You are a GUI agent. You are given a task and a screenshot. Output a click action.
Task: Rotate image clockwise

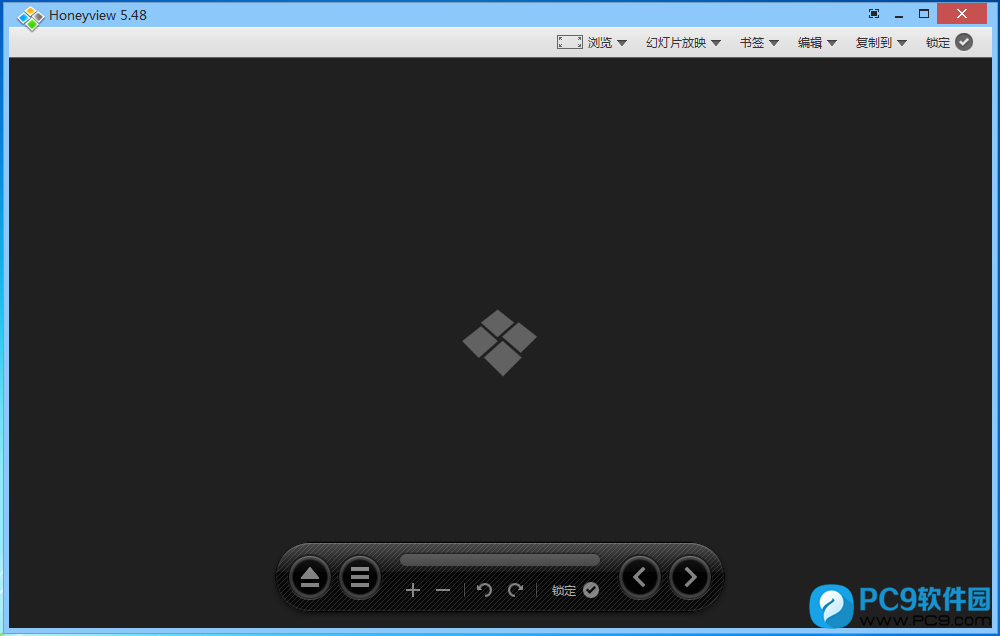(x=515, y=590)
